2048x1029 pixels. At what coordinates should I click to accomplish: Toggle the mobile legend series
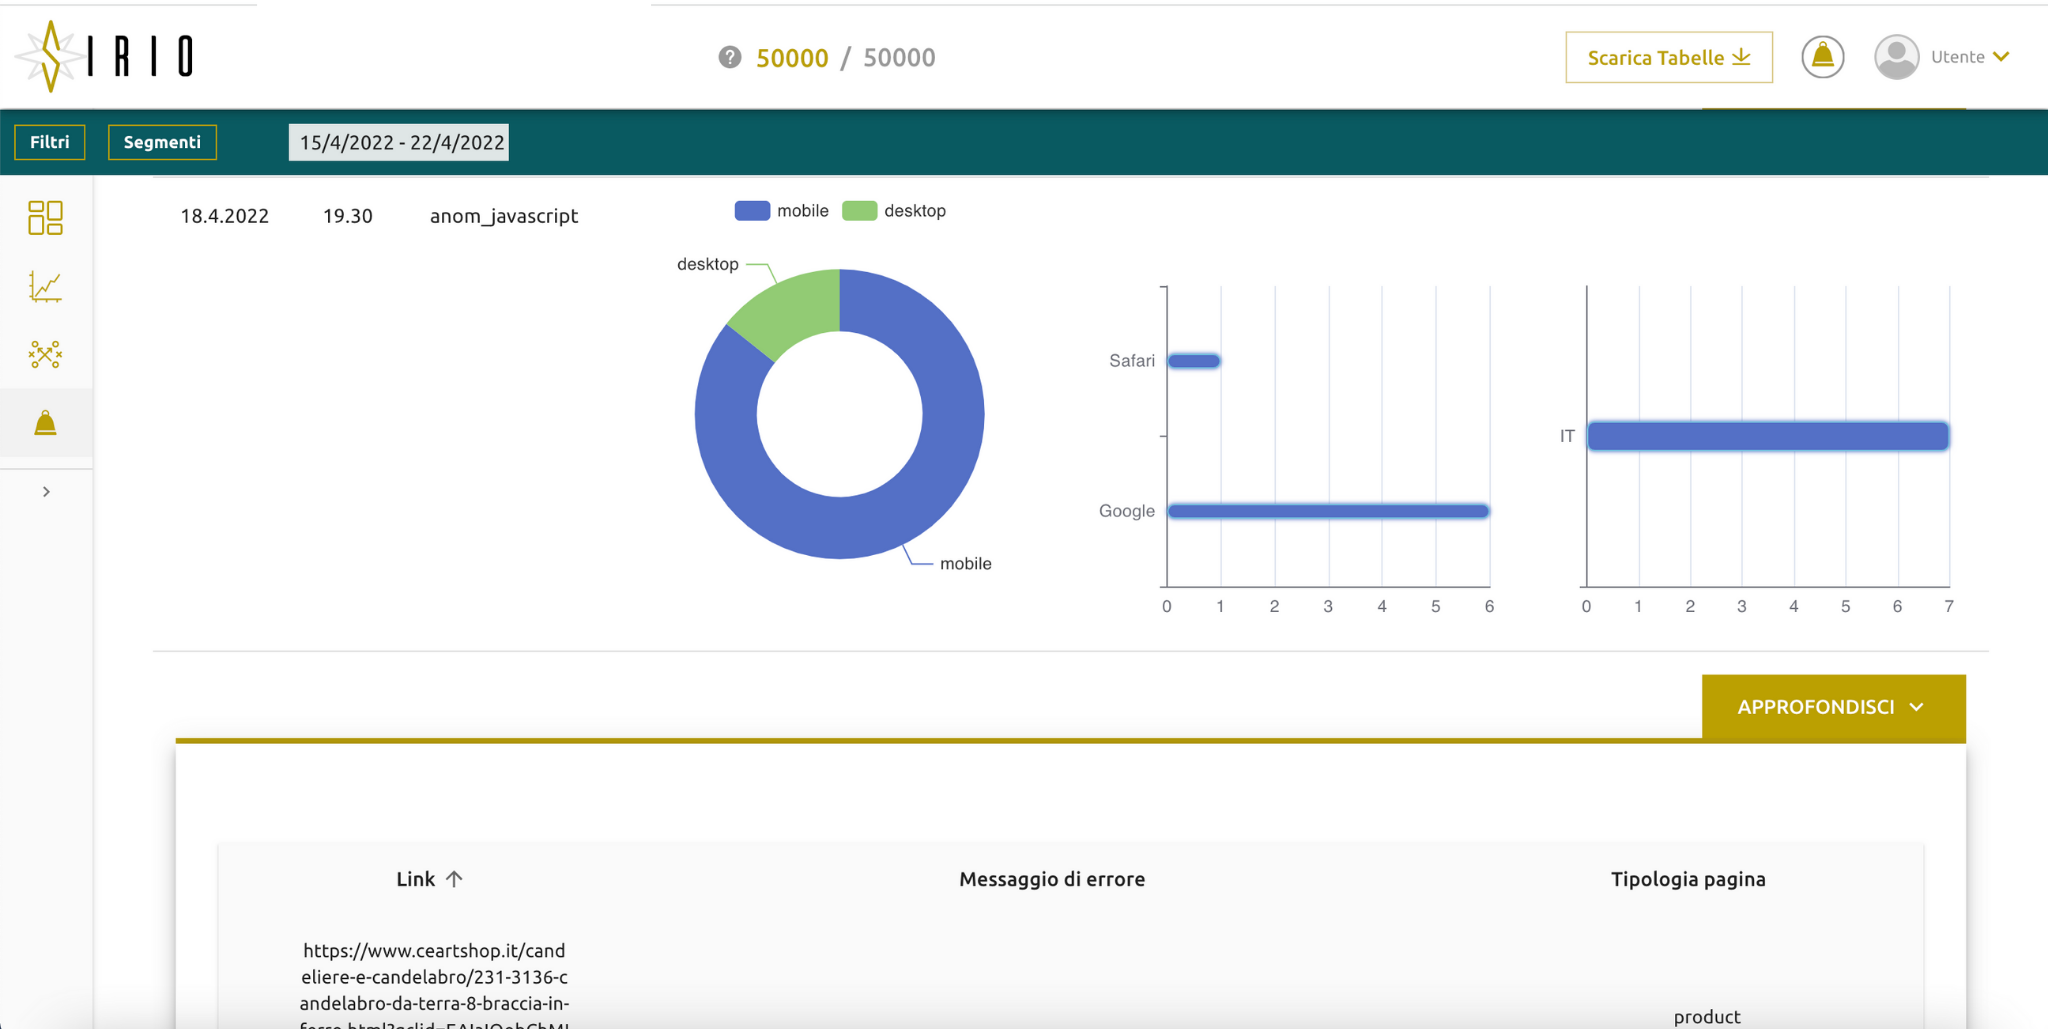(x=782, y=211)
